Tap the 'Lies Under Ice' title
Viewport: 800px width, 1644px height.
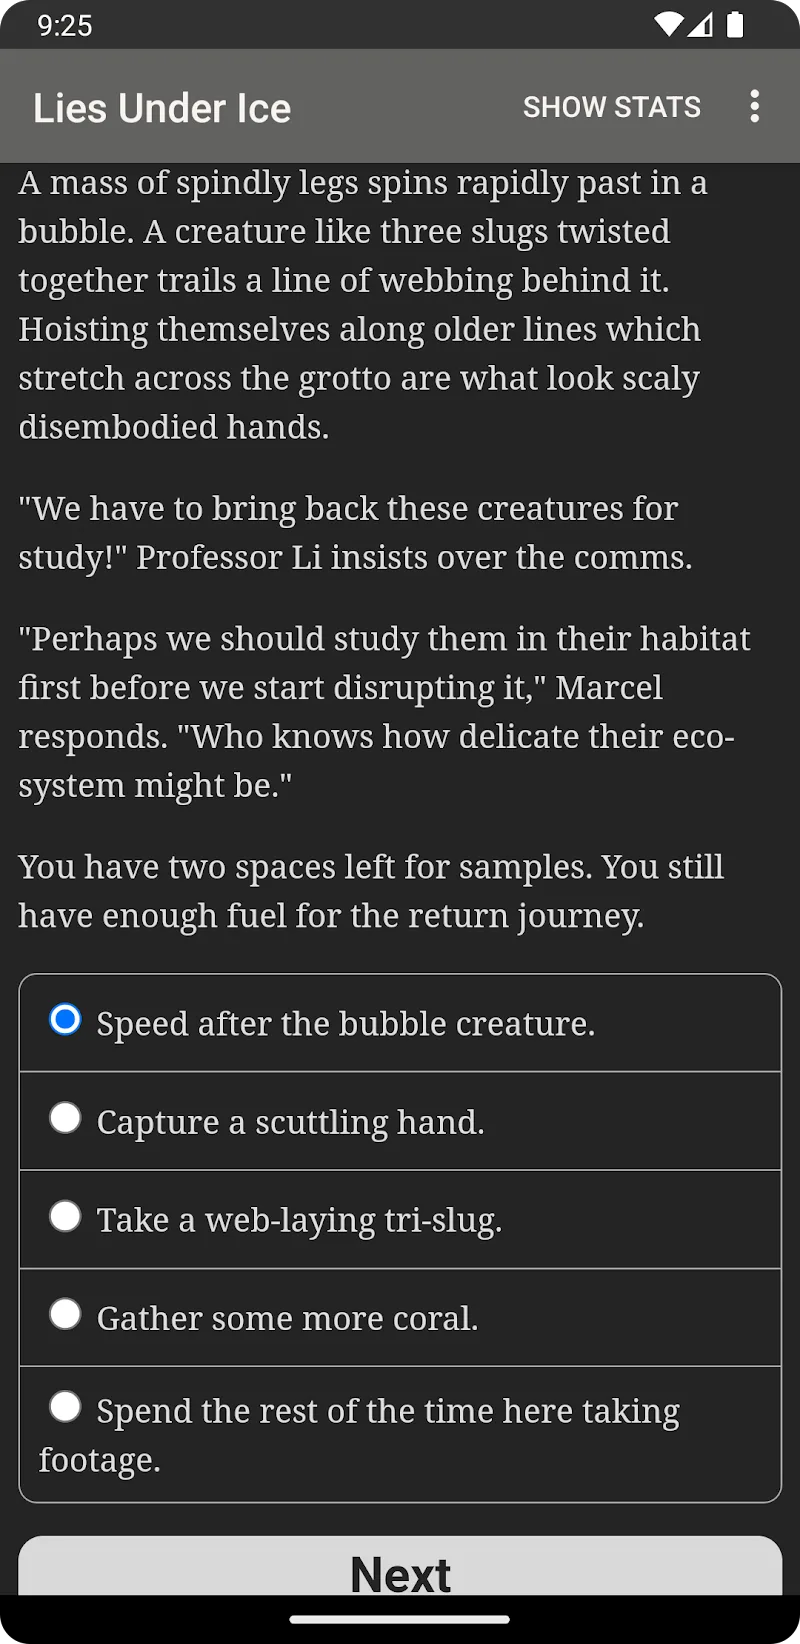tap(162, 108)
